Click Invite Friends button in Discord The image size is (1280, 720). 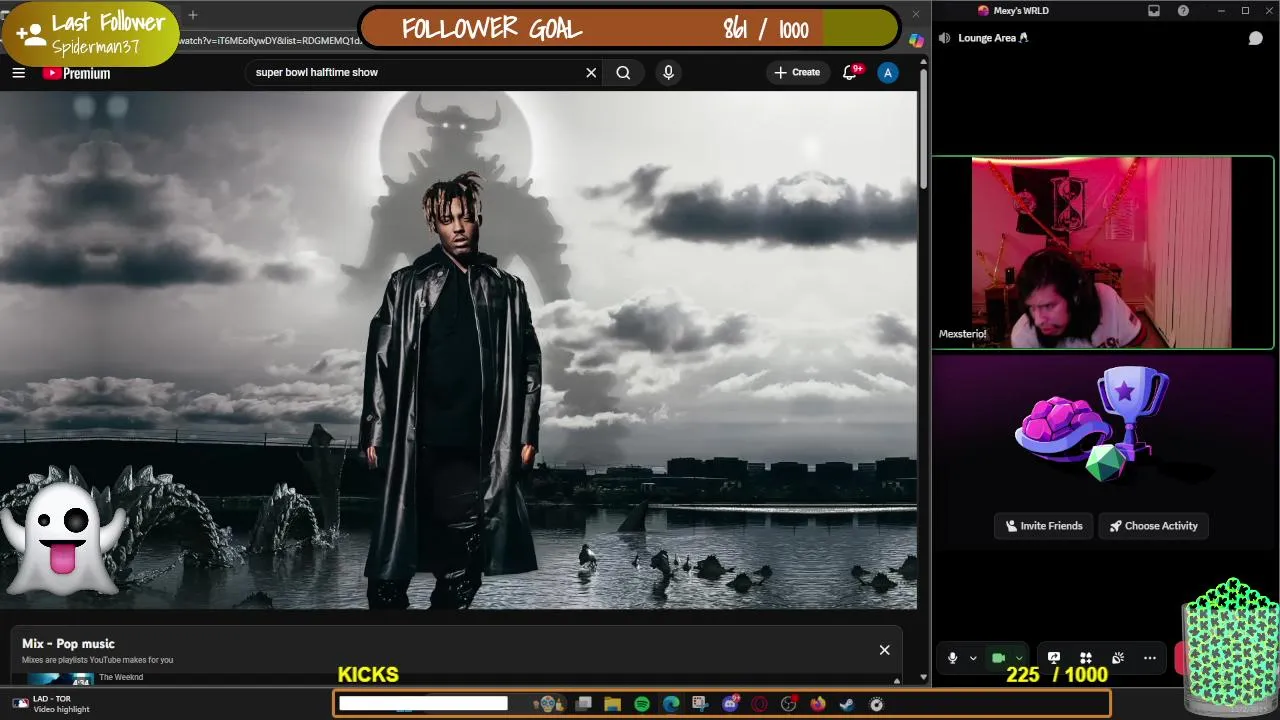point(1044,526)
